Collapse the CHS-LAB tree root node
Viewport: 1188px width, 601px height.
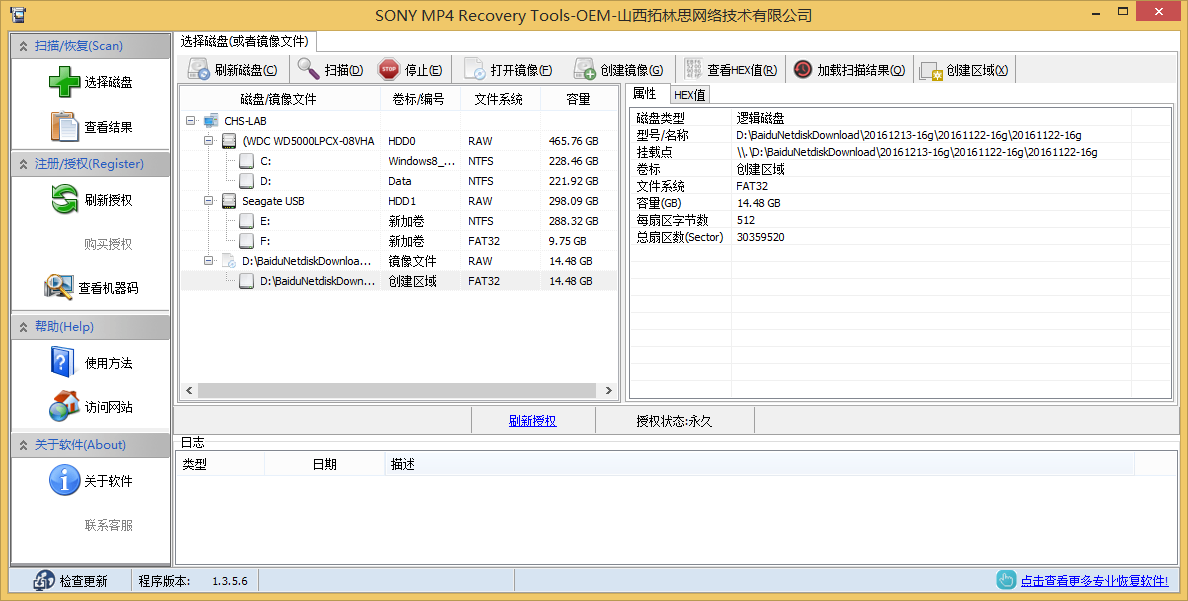click(190, 121)
